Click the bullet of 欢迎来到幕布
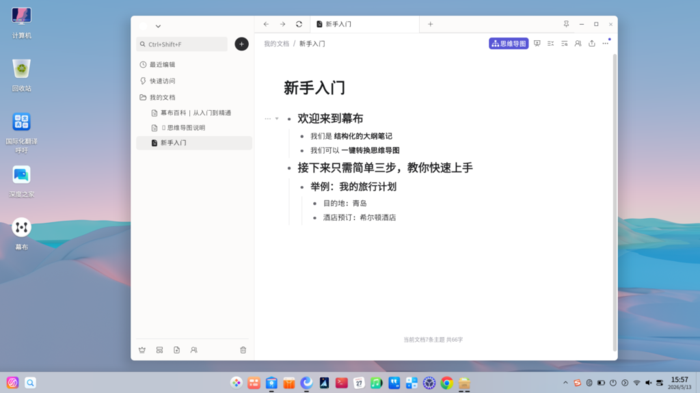 coord(289,119)
